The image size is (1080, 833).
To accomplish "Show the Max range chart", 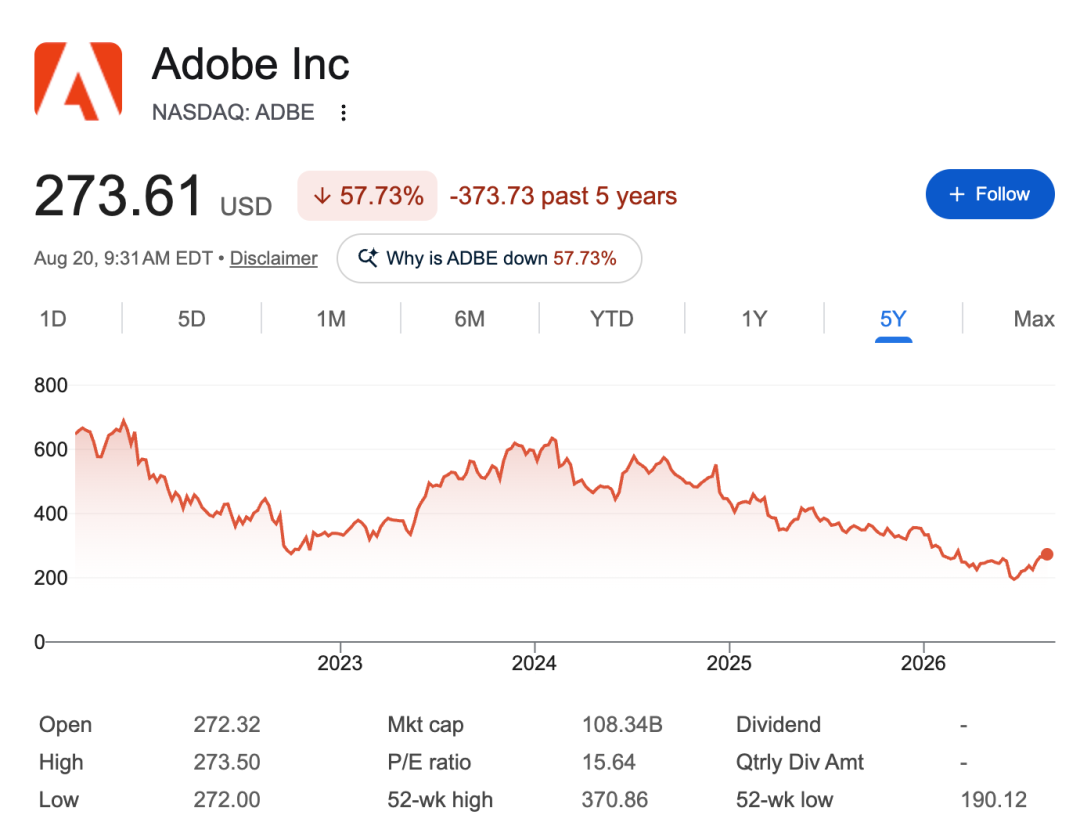I will 1034,319.
